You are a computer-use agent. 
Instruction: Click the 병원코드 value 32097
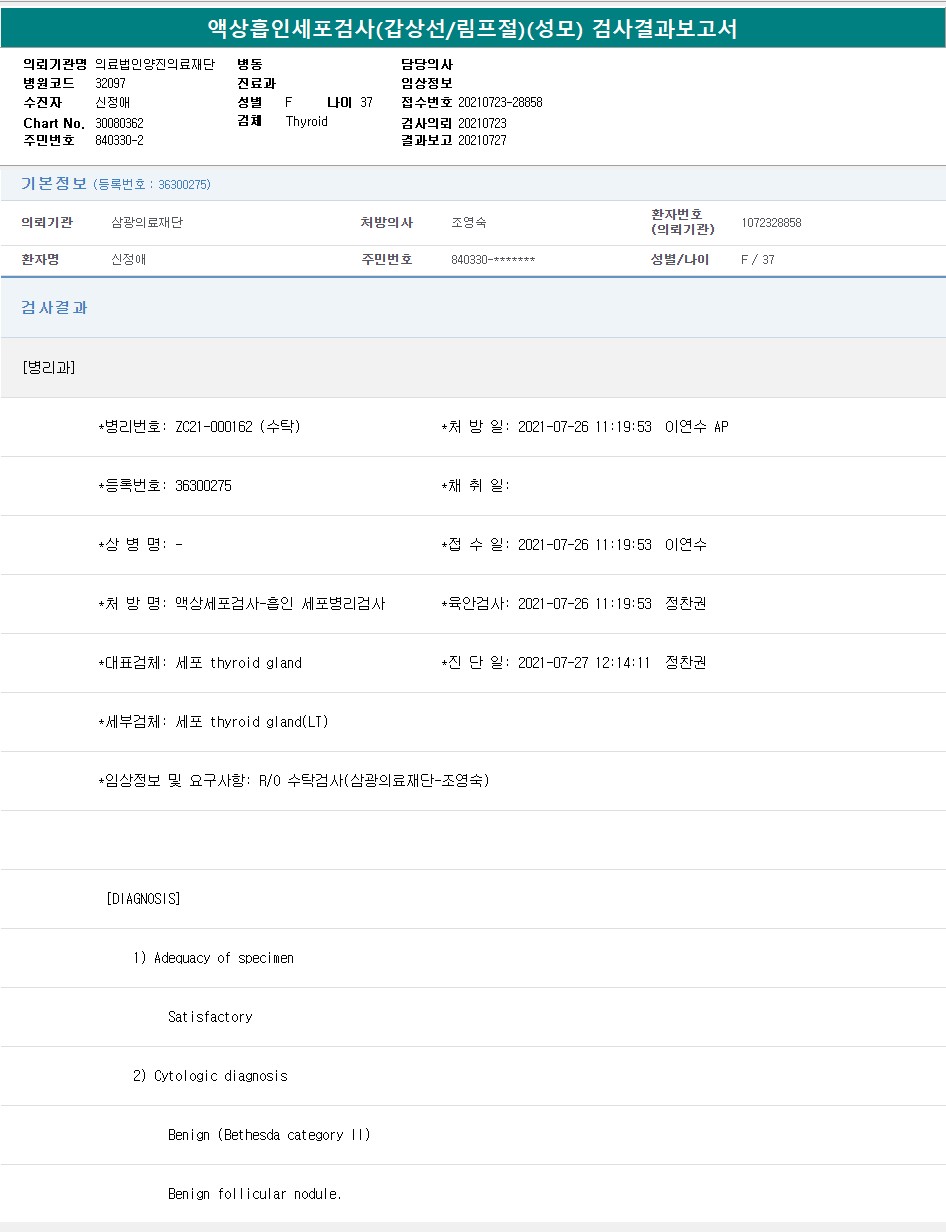point(110,83)
